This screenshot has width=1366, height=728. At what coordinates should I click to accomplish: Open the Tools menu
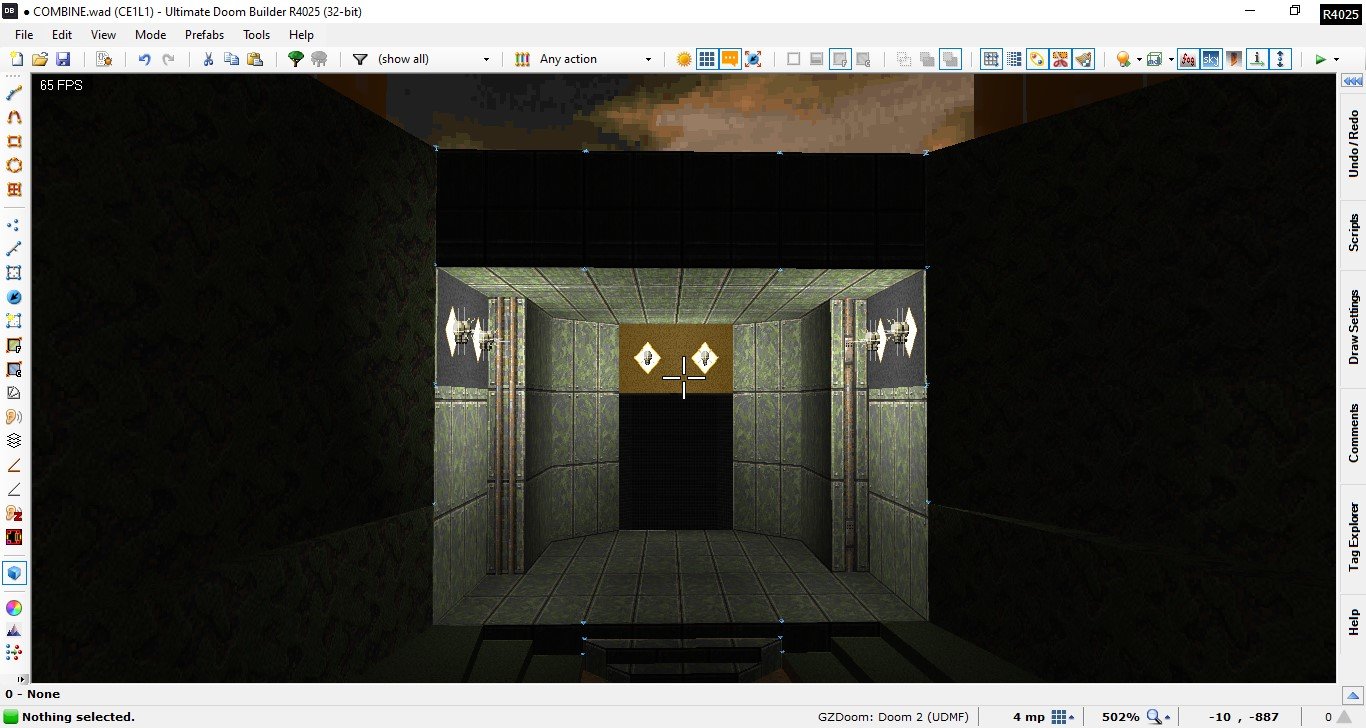(x=257, y=34)
